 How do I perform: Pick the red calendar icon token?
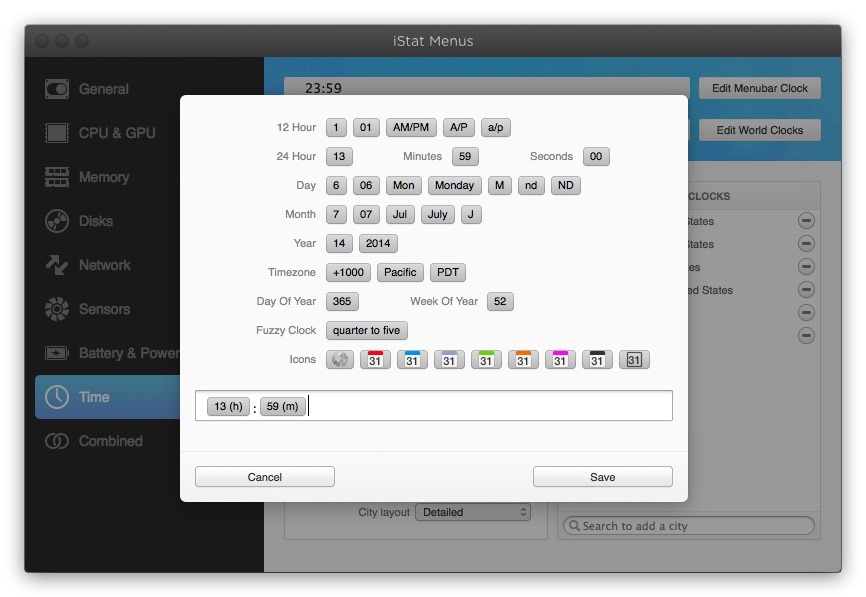tap(375, 360)
